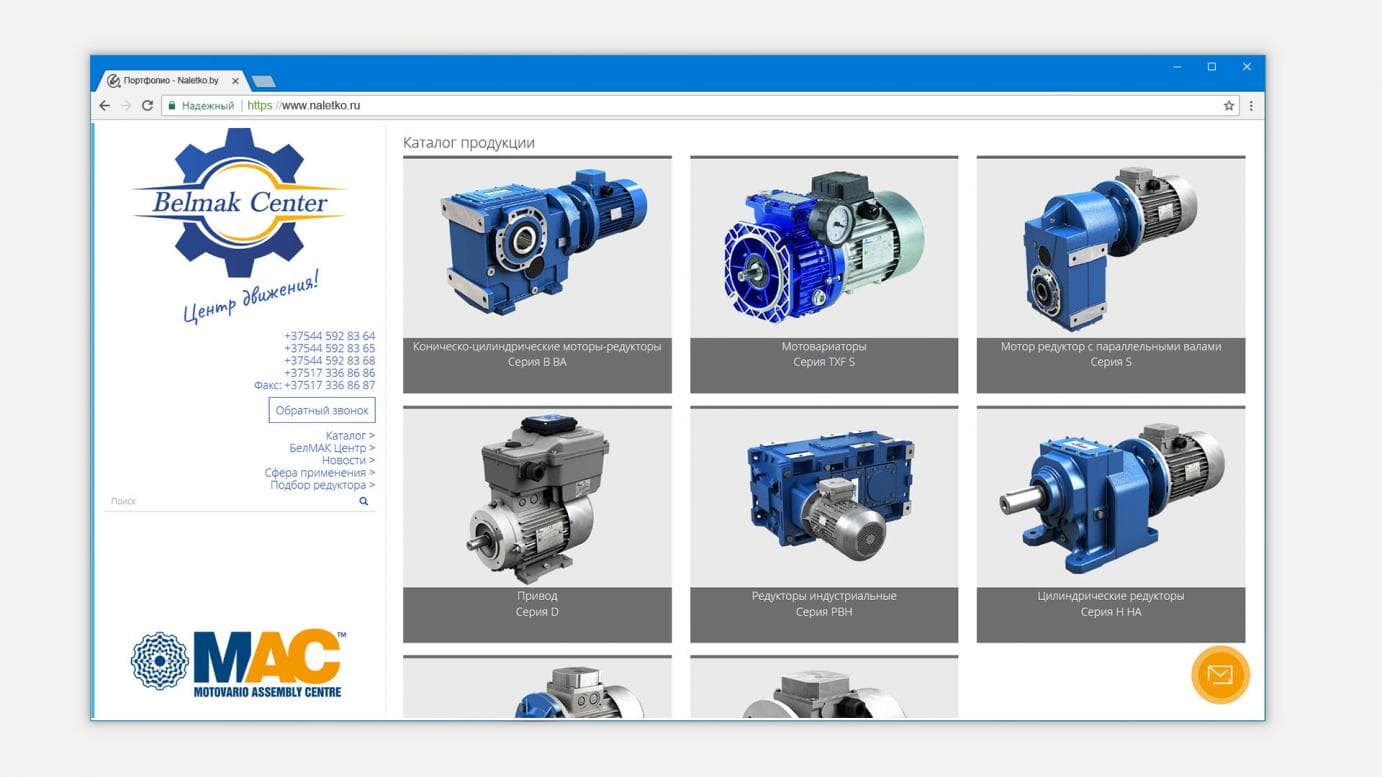The height and width of the screenshot is (777, 1382).
Task: Open the Серия B BA gear motor image
Action: 537,248
